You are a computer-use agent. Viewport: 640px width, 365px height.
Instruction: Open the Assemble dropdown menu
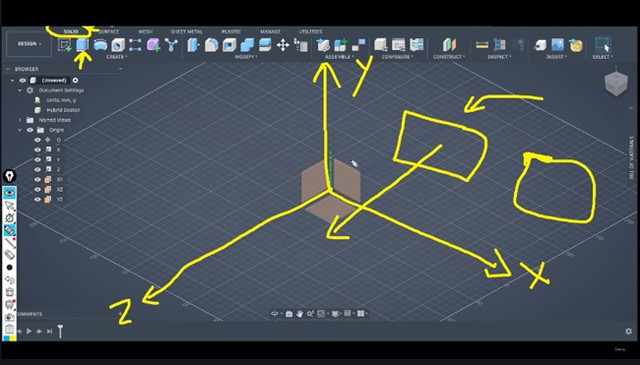pos(340,57)
